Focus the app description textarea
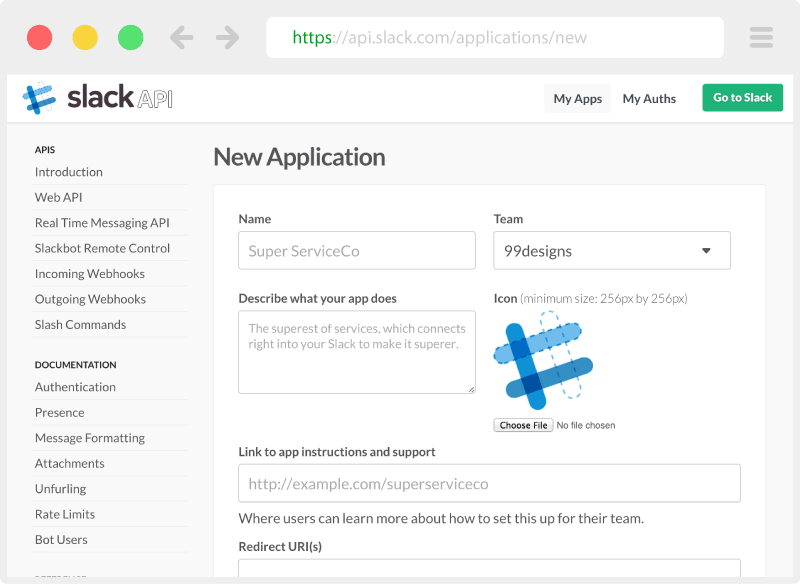This screenshot has height=584, width=800. pyautogui.click(x=357, y=352)
